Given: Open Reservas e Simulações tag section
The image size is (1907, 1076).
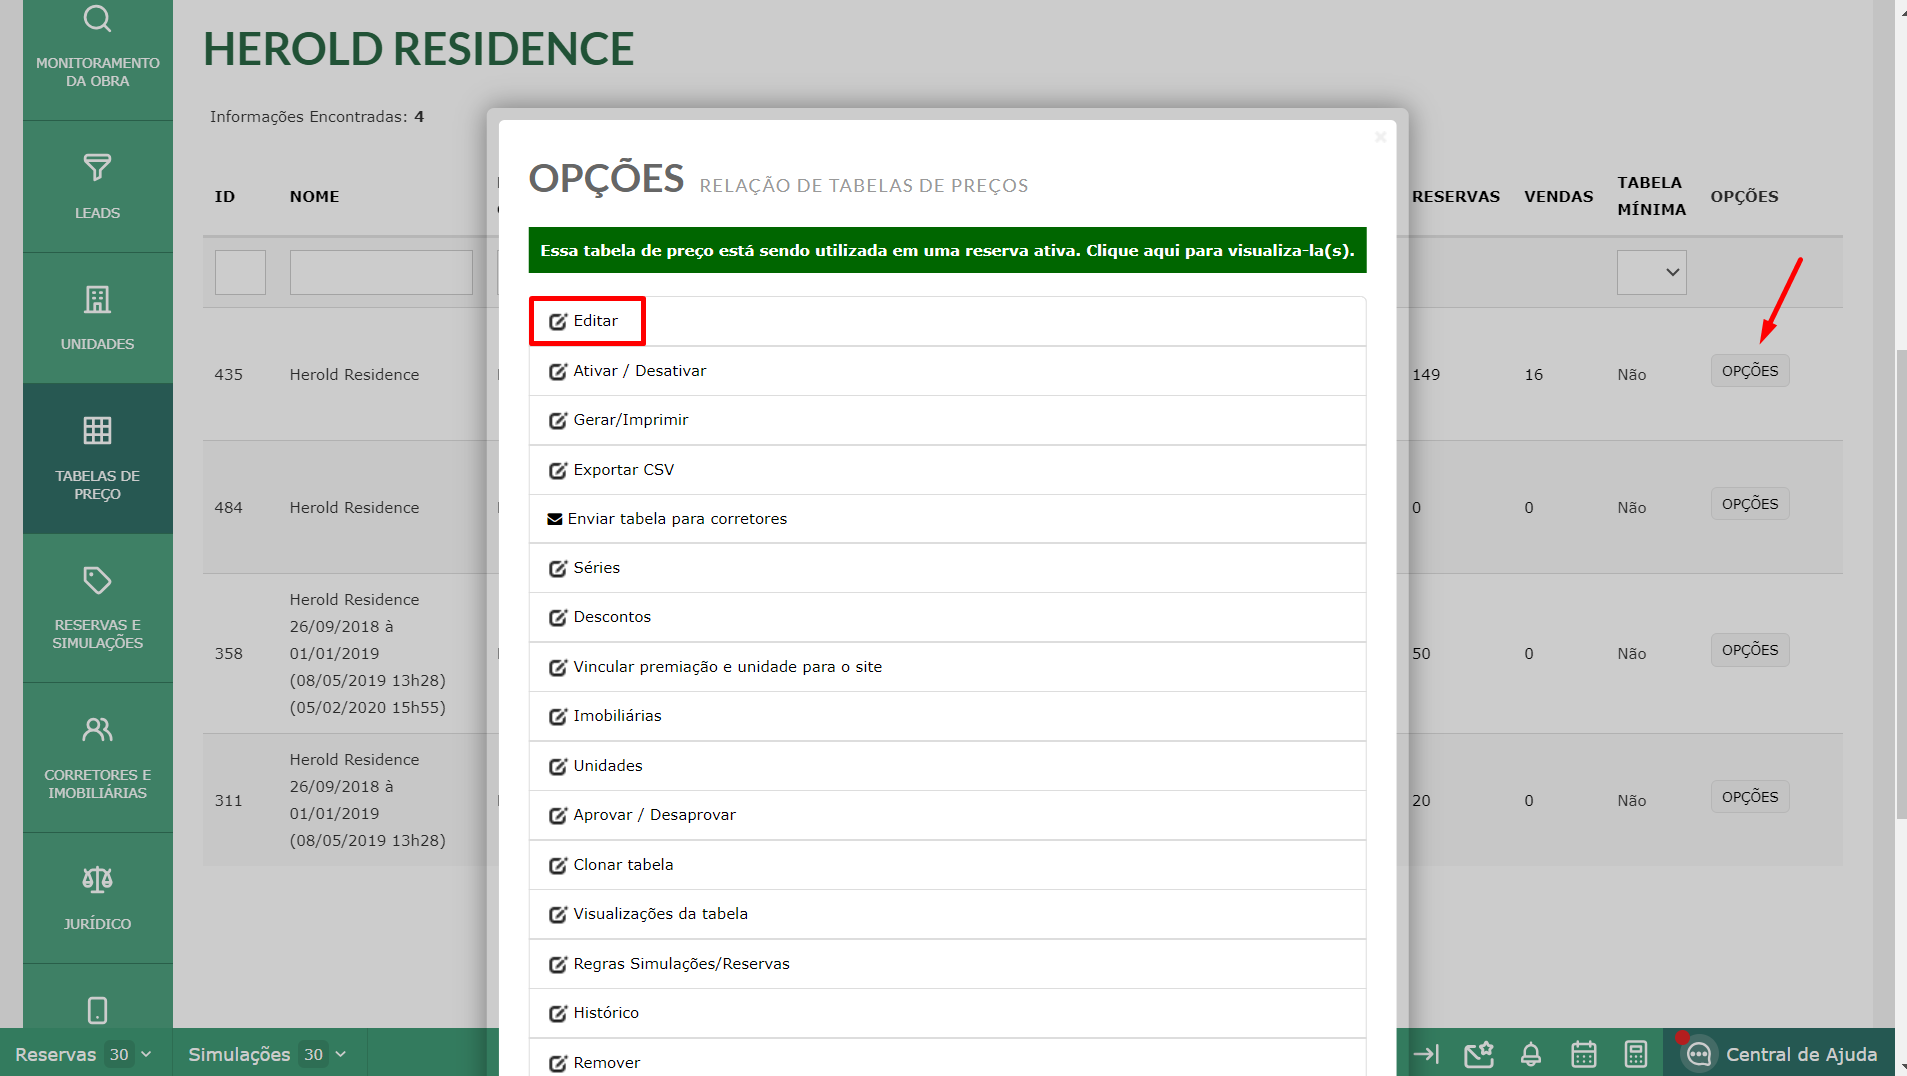Looking at the screenshot, I should pos(97,608).
